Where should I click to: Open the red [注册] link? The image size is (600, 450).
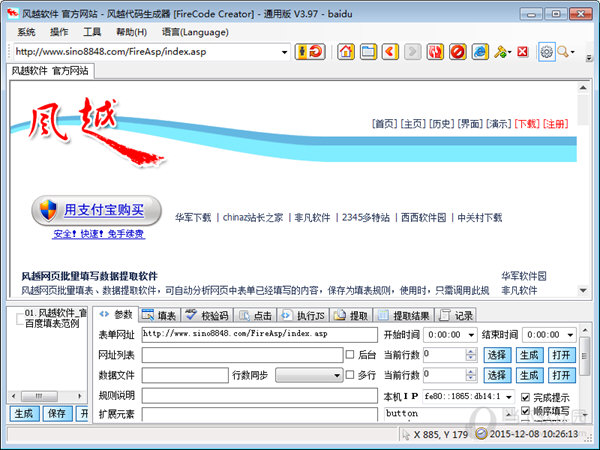point(556,124)
